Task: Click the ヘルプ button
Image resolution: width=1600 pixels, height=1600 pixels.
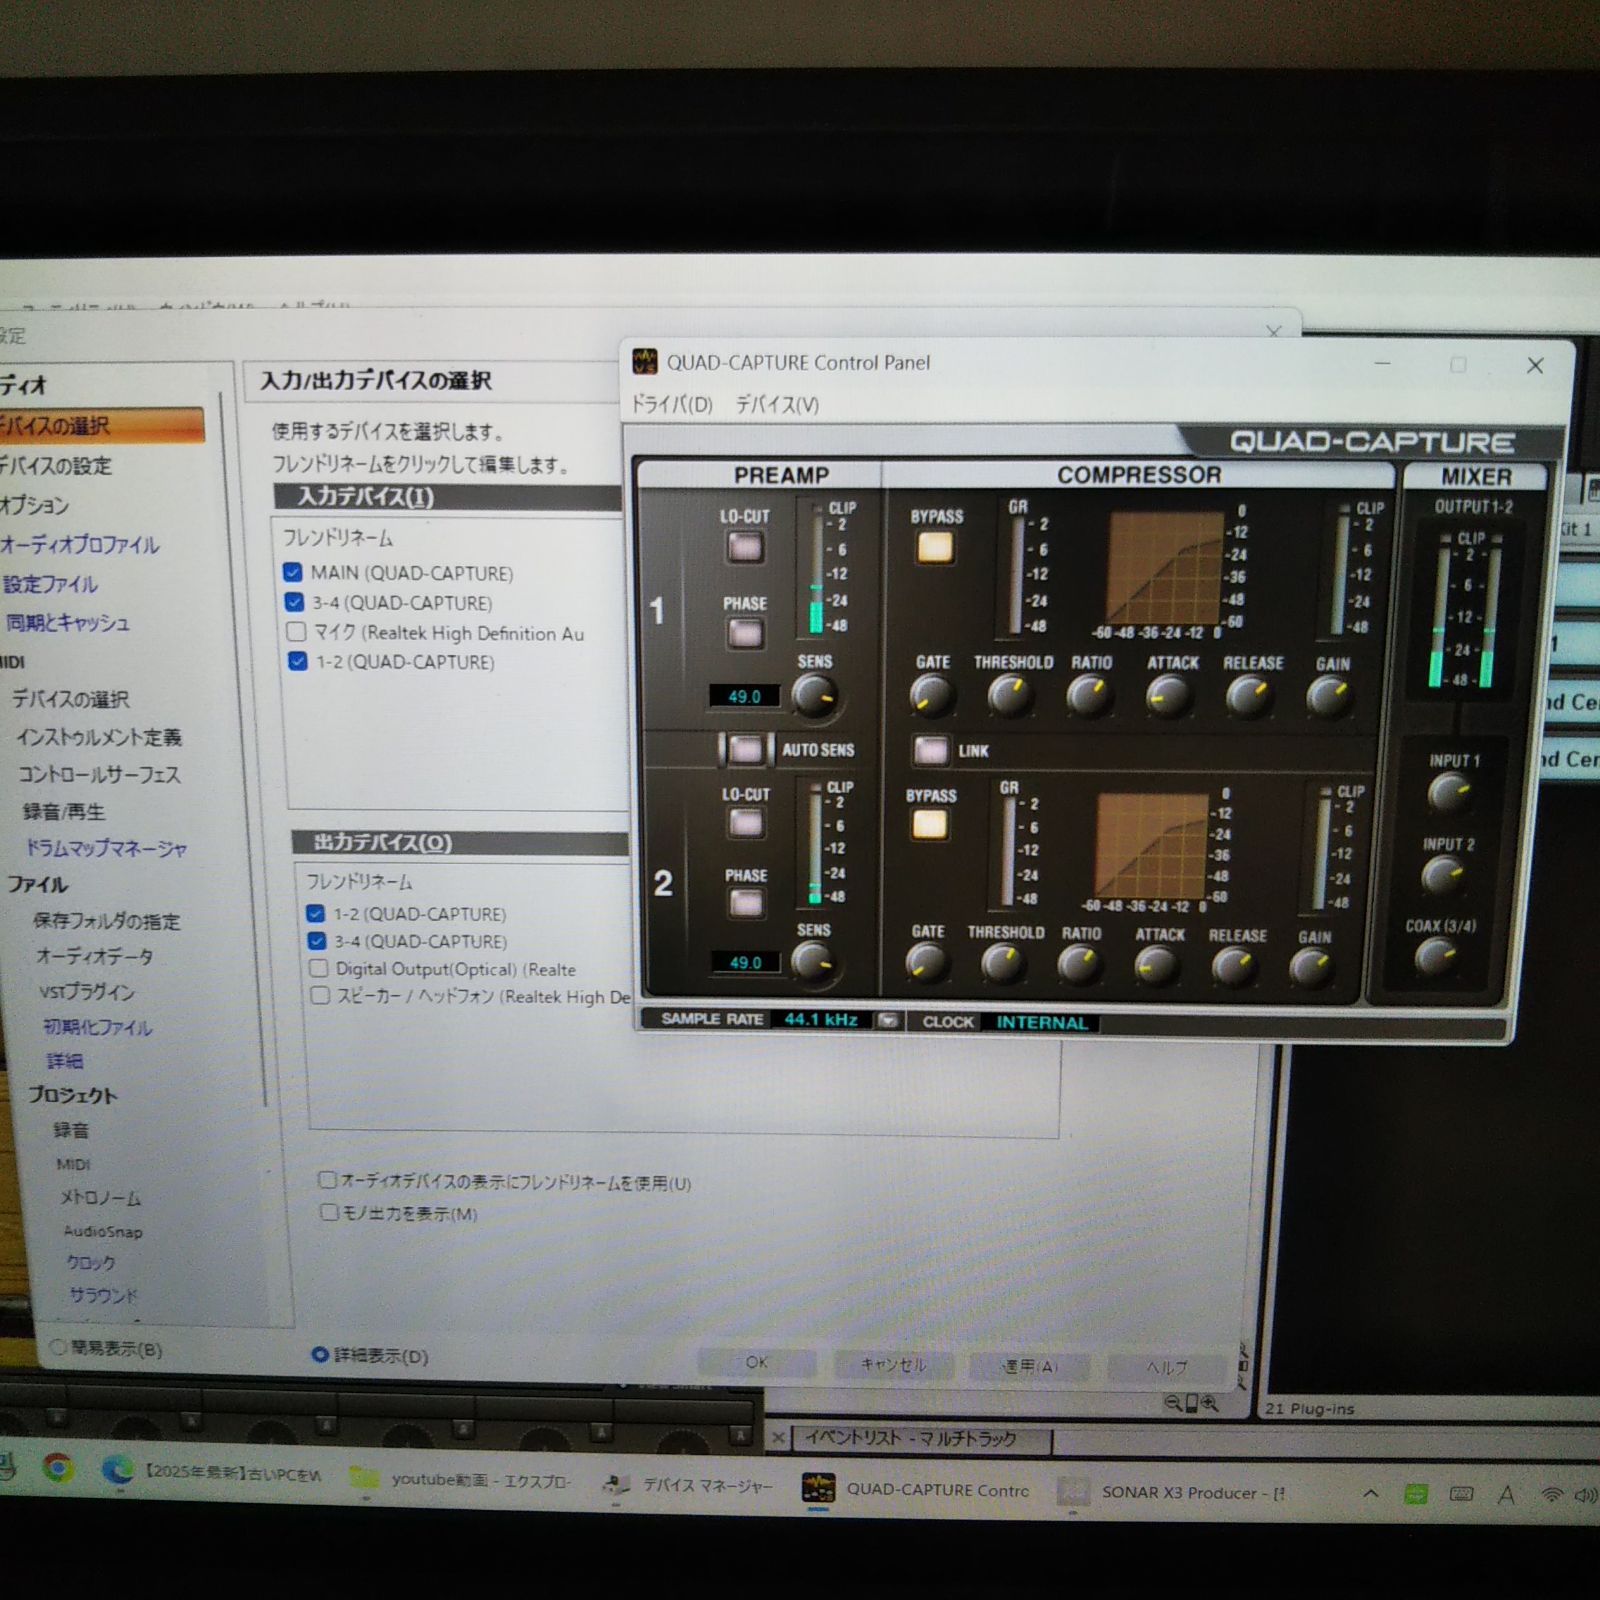Action: point(1166,1367)
